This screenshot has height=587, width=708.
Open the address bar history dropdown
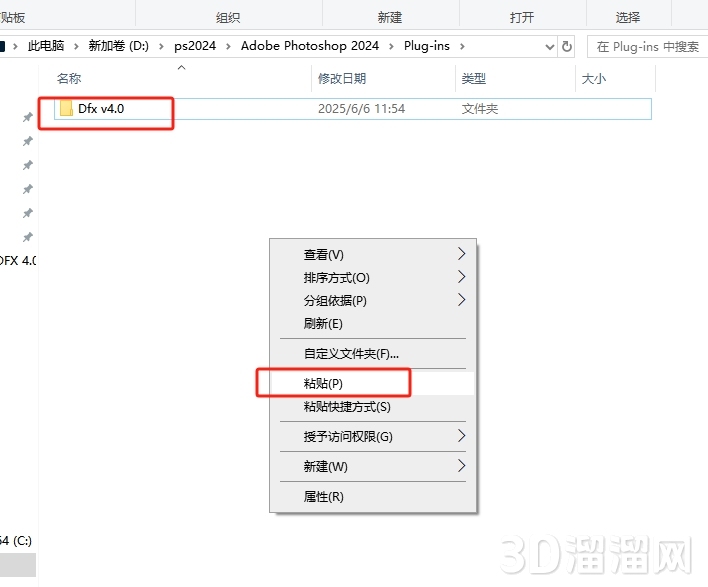coord(550,47)
